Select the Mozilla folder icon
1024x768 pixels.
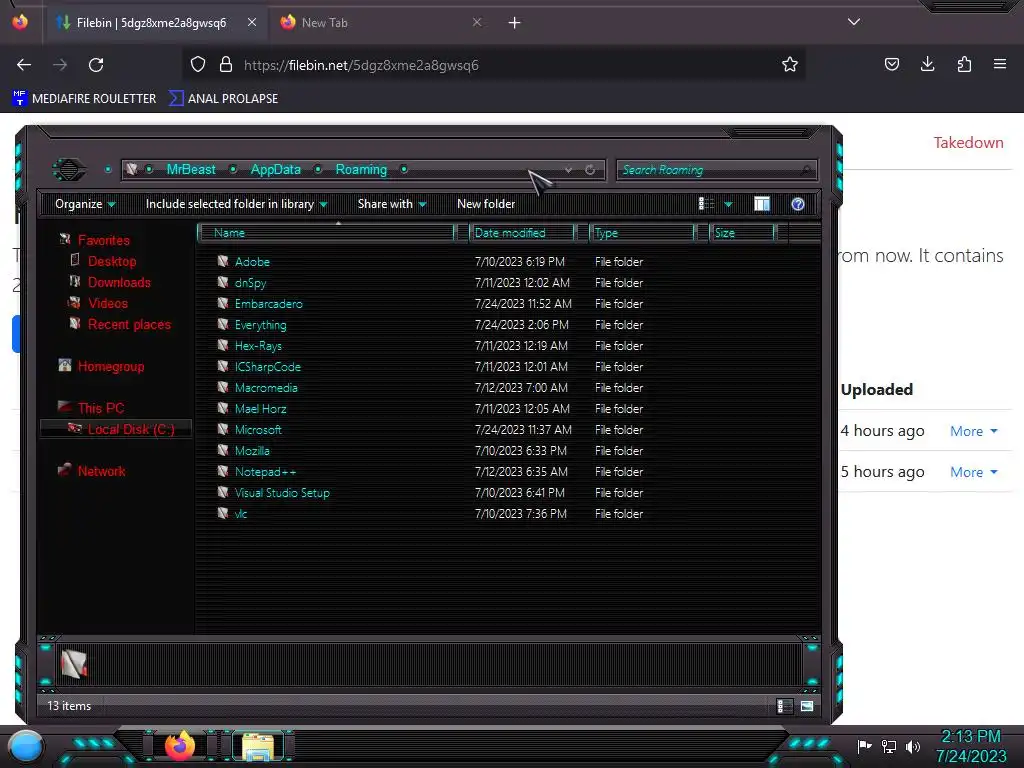coord(223,450)
